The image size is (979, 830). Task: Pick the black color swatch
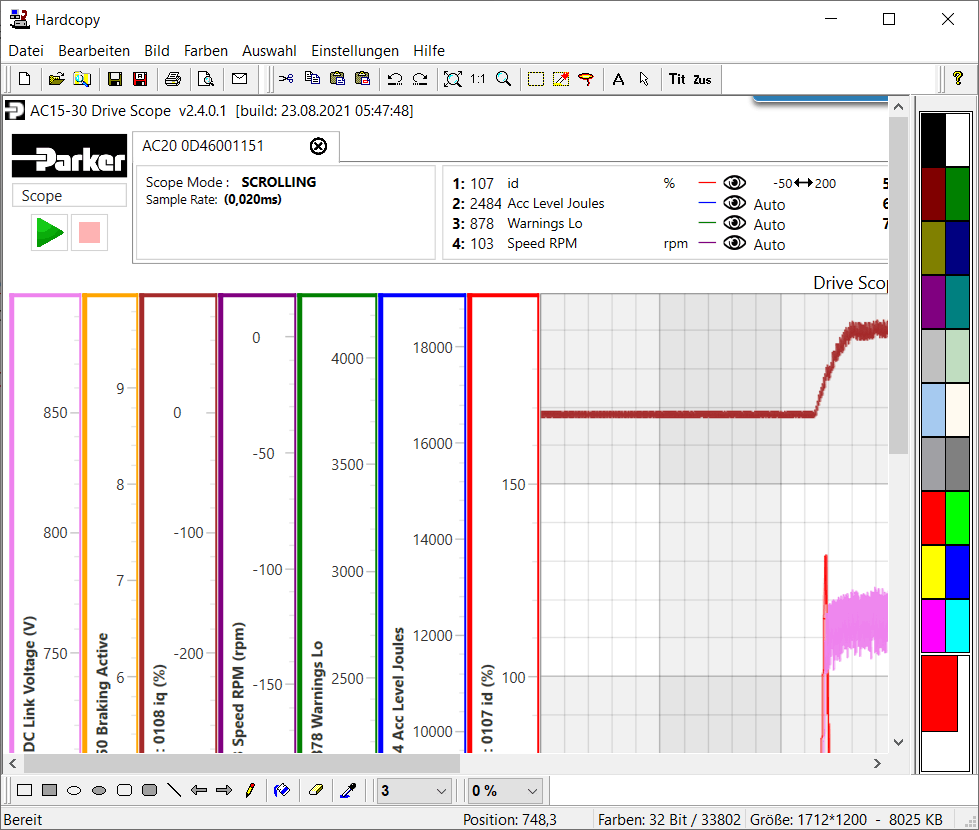pyautogui.click(x=933, y=140)
